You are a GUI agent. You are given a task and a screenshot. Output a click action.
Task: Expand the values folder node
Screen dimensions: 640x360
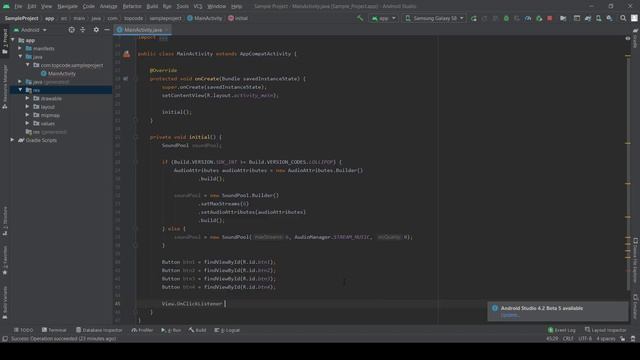click(27, 123)
